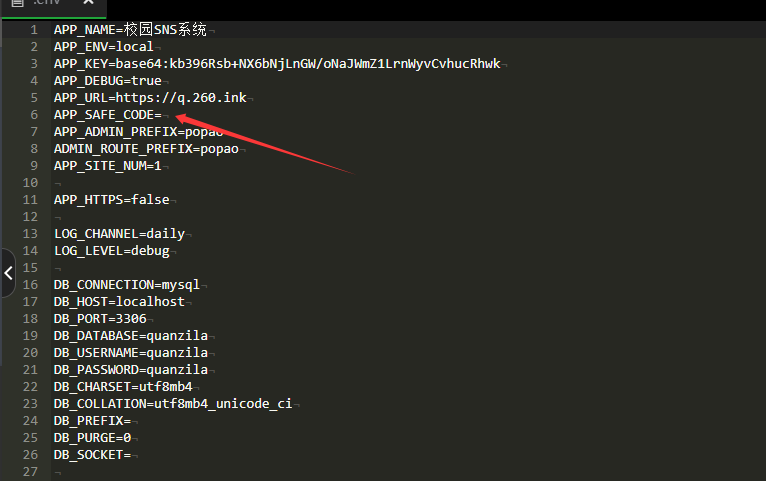Place cursor in the APP_KEY base64 value

pos(308,64)
